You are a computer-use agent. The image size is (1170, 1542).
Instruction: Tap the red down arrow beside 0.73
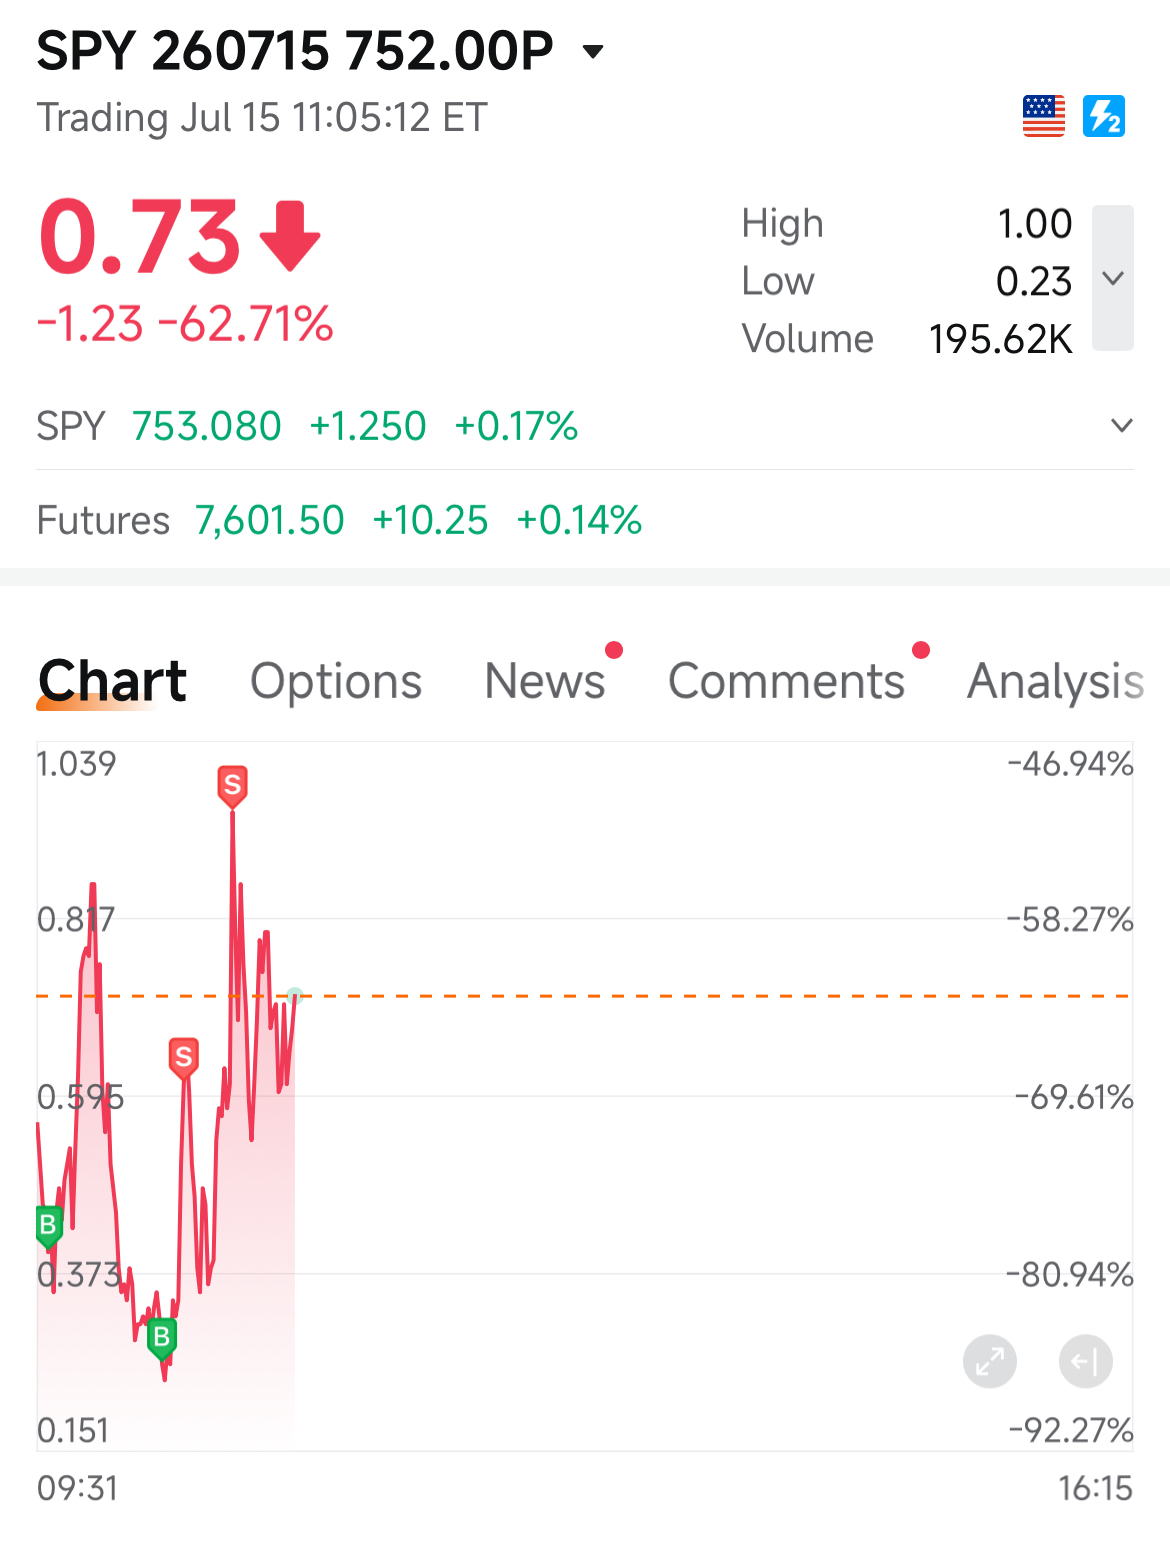tap(290, 236)
